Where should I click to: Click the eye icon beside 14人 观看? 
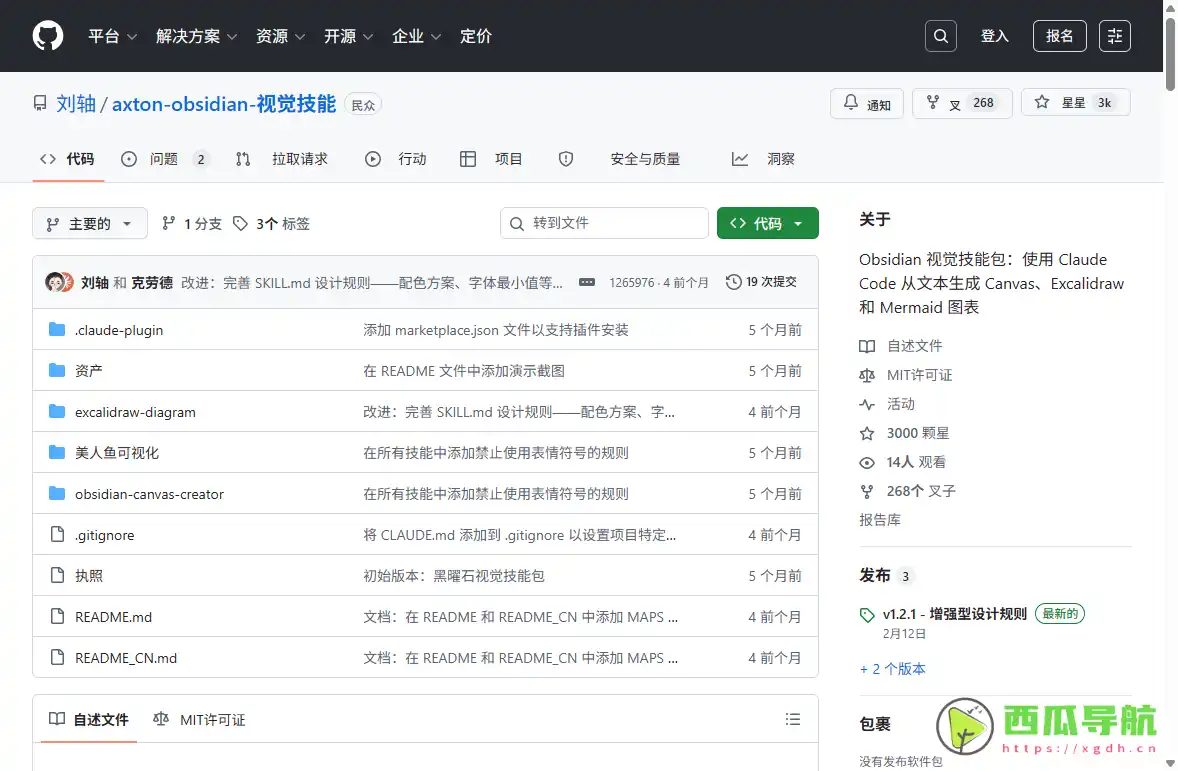(x=867, y=462)
